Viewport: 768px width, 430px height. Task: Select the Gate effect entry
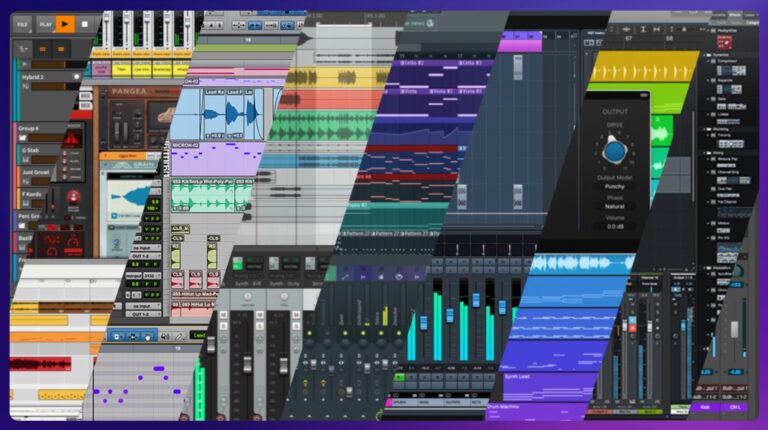click(720, 99)
